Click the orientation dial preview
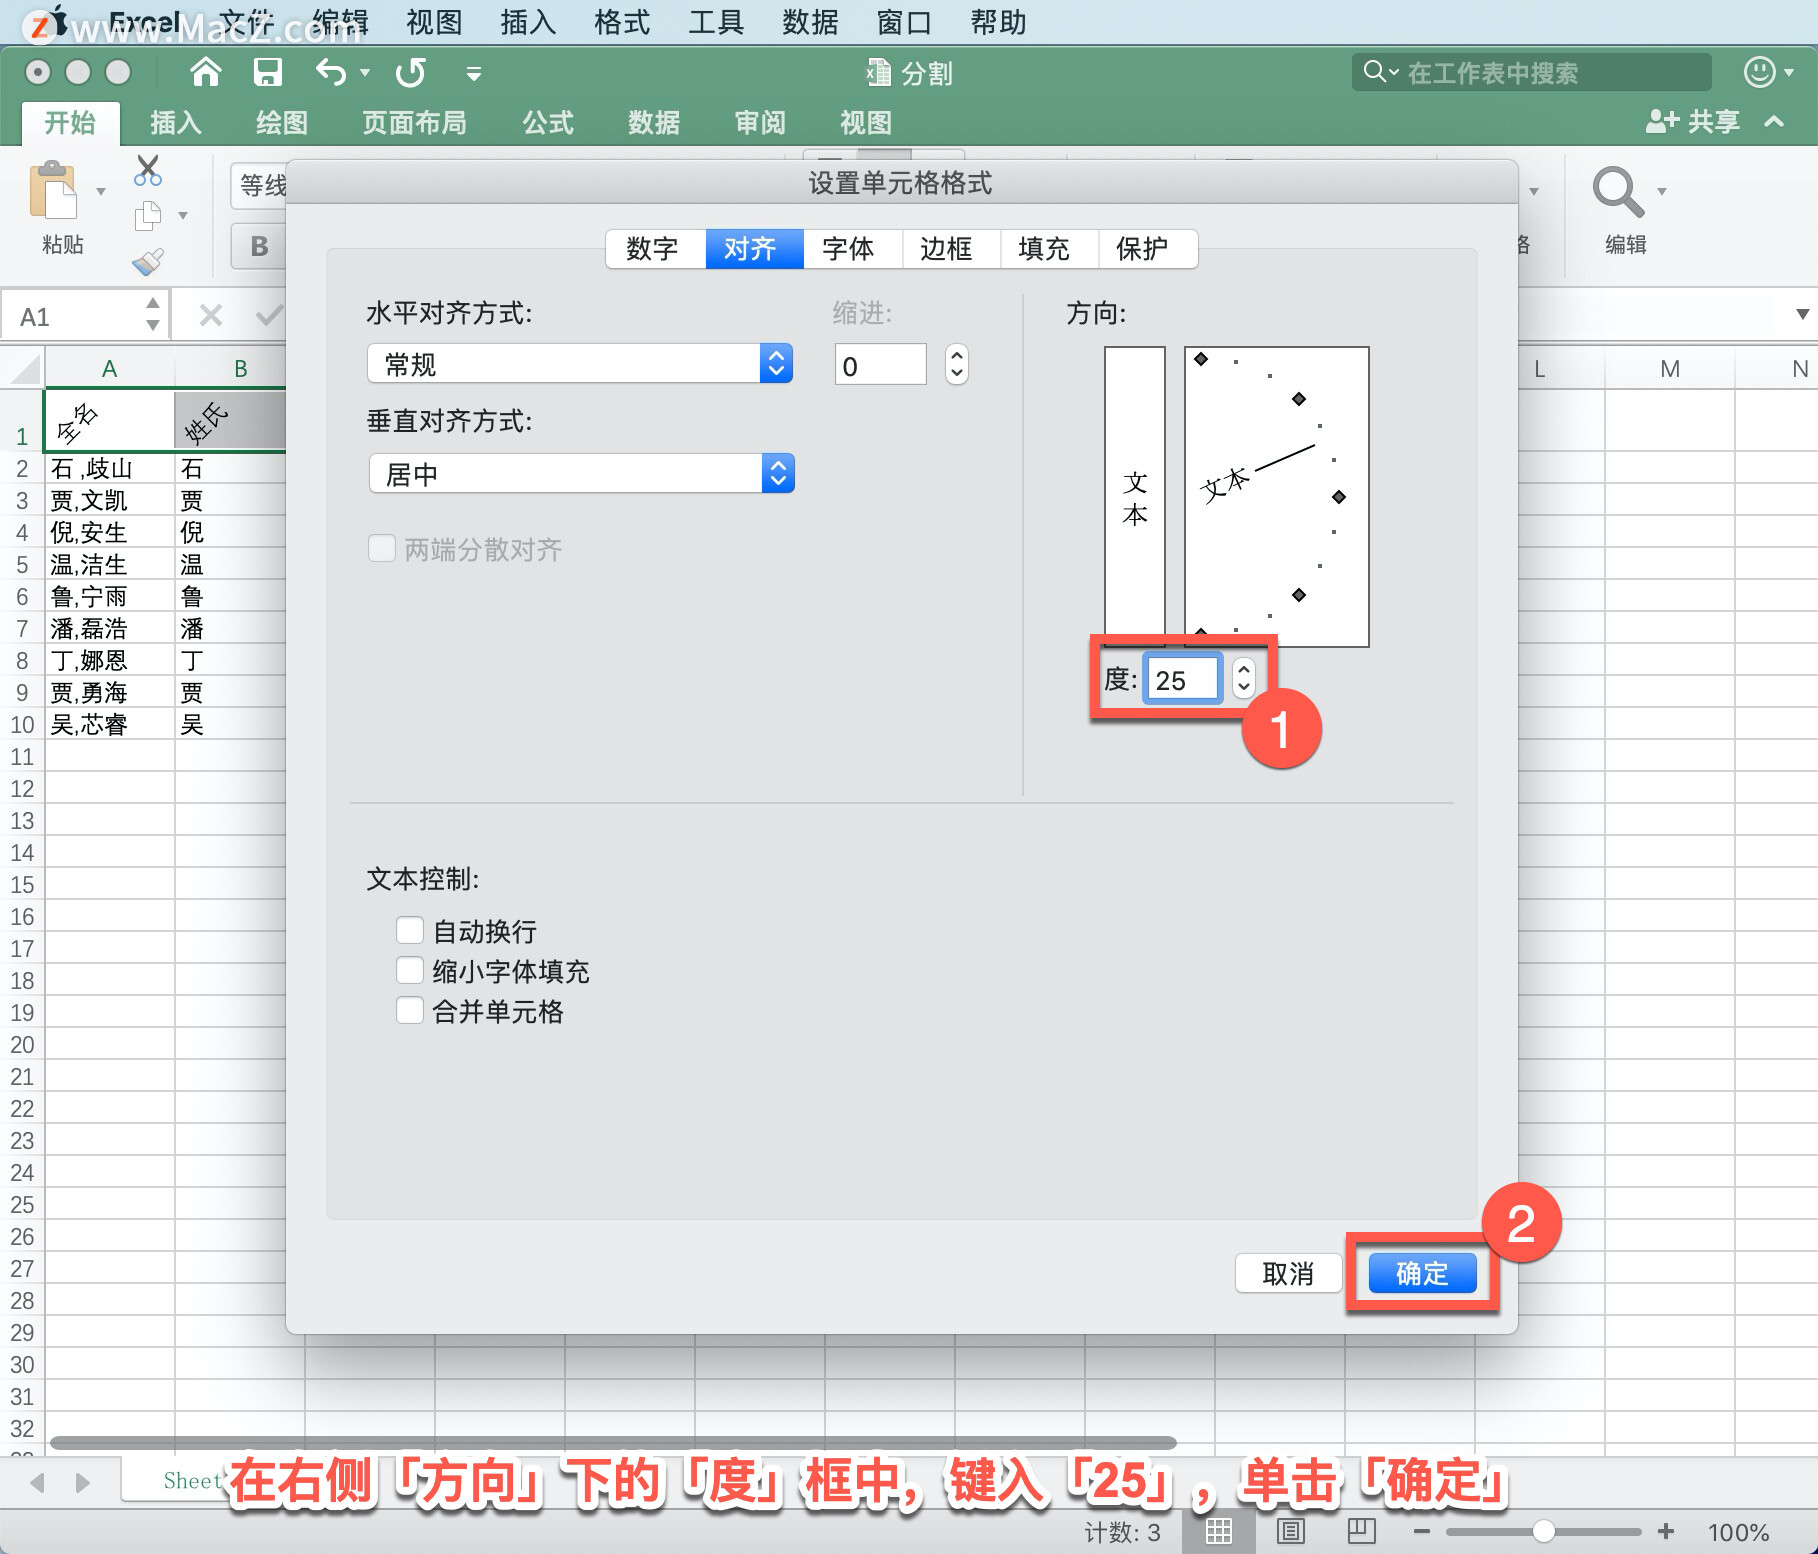 1277,496
